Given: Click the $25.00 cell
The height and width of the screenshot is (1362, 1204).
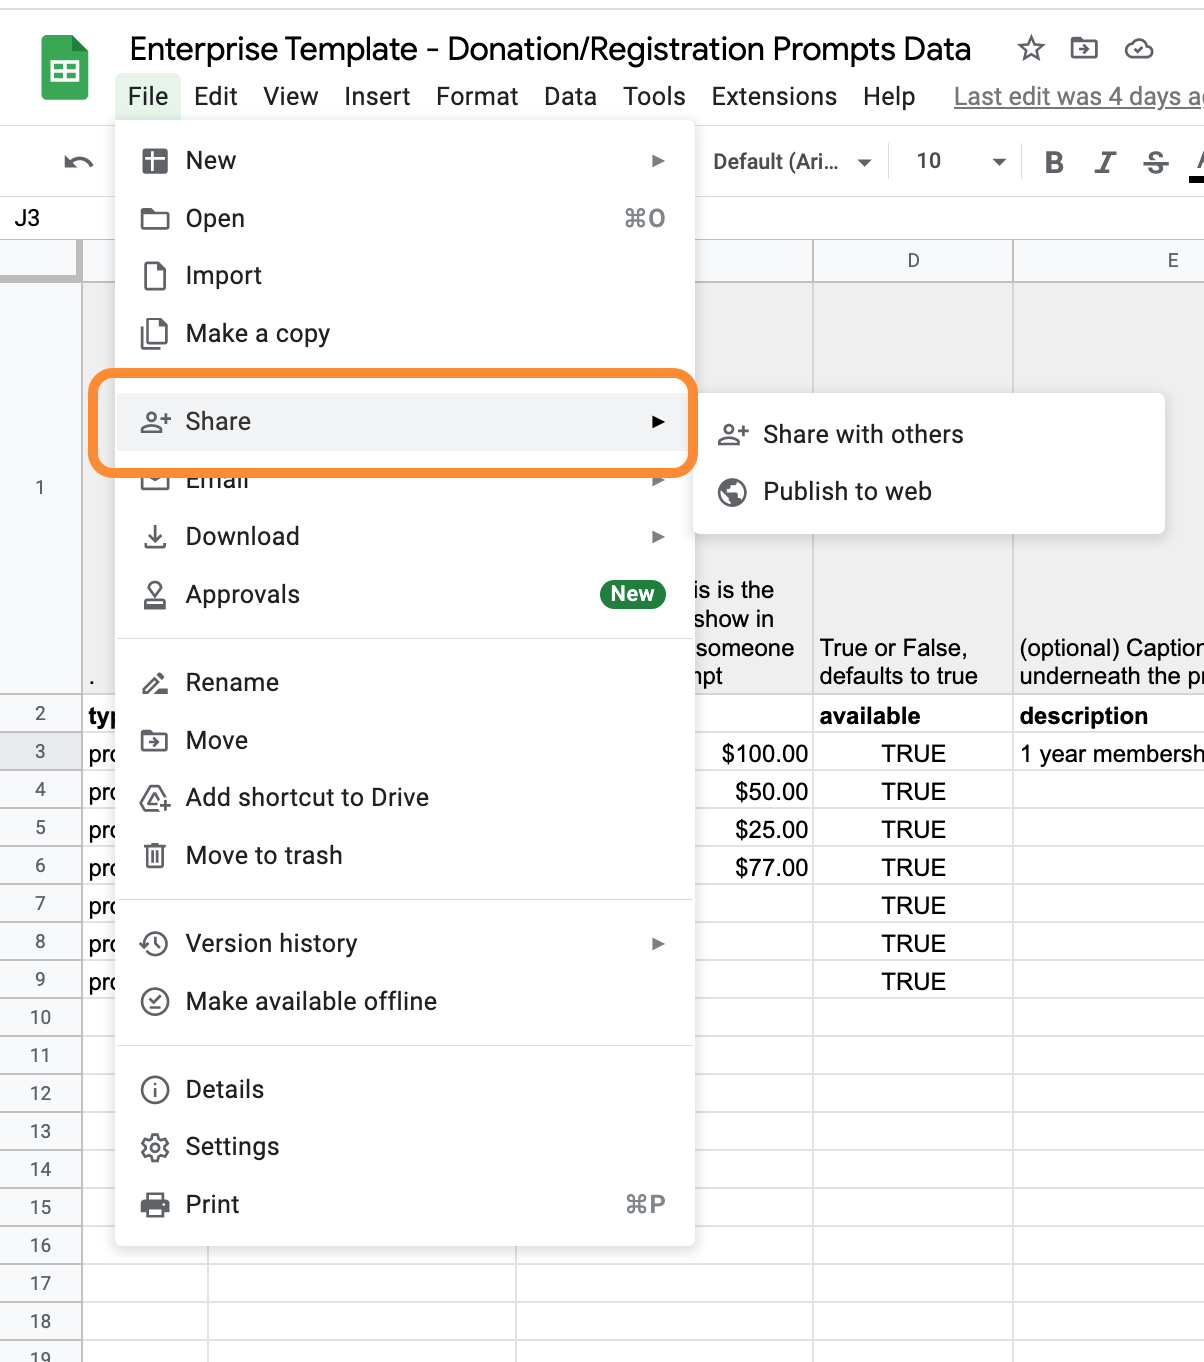Looking at the screenshot, I should [x=754, y=829].
